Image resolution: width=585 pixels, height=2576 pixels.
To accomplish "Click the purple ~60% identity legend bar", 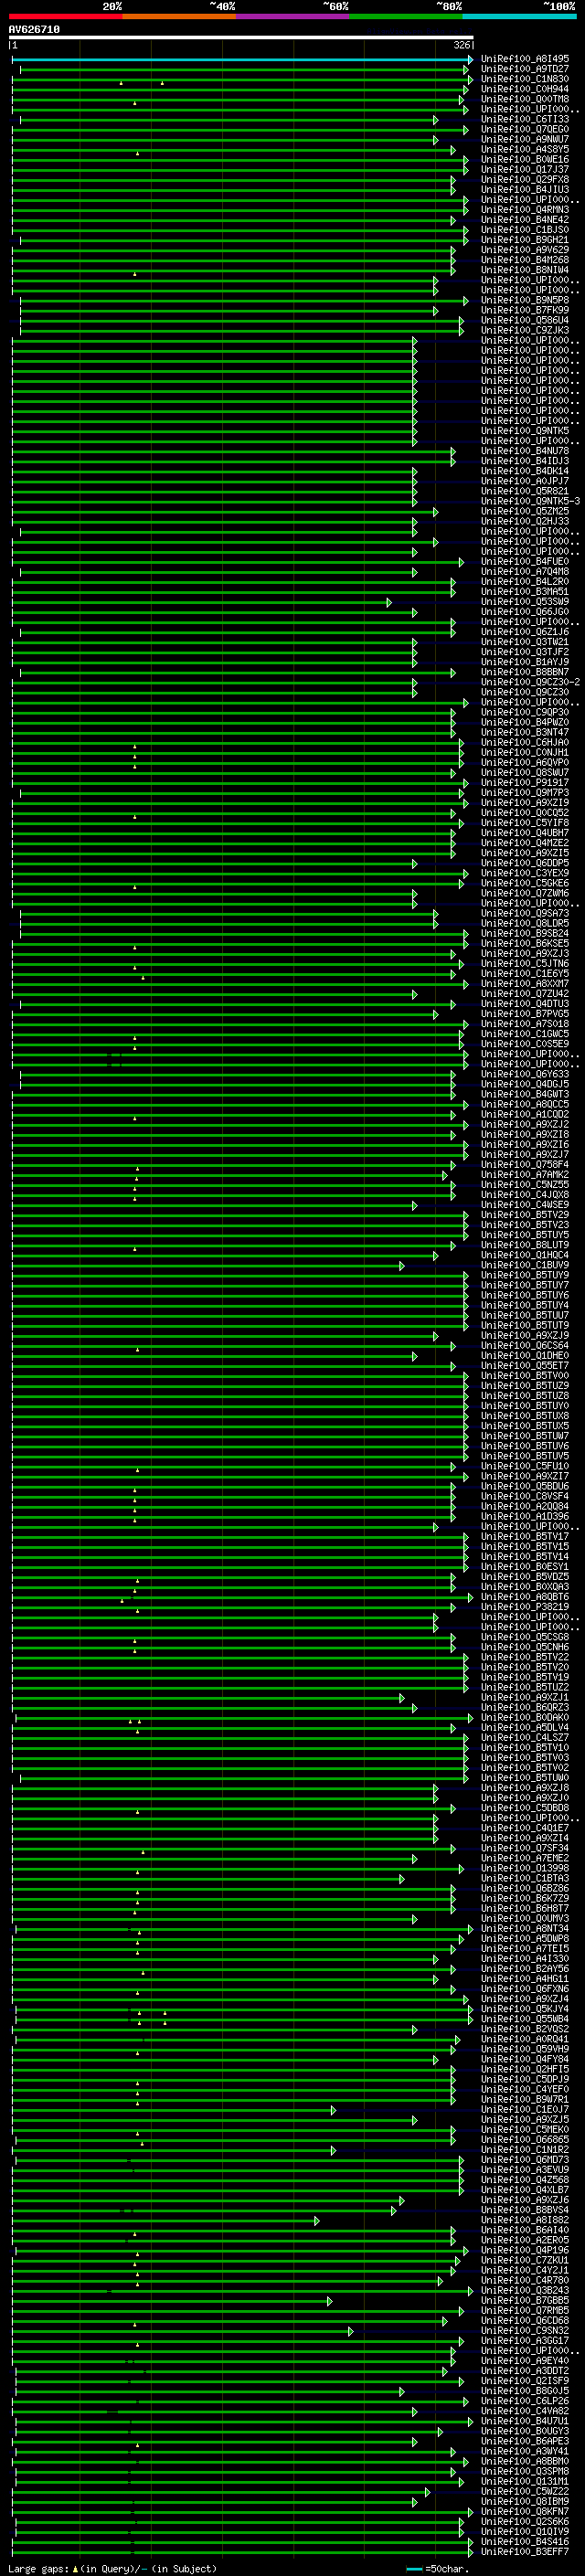I will pos(293,17).
